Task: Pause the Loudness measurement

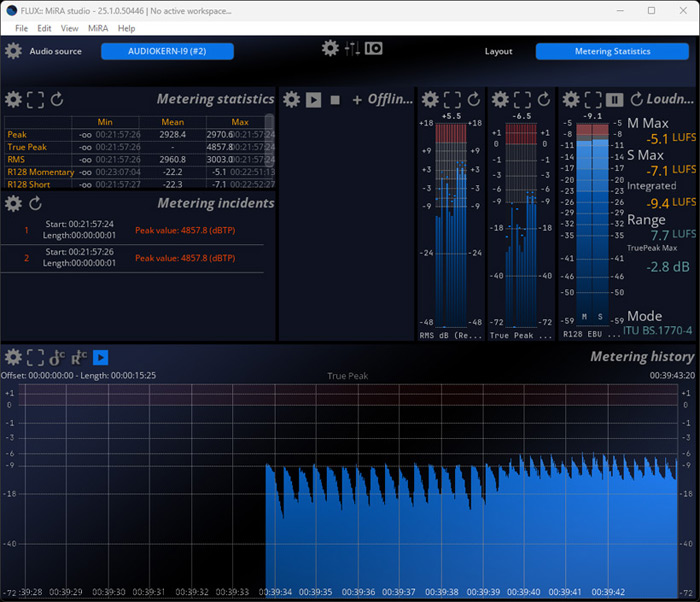Action: click(x=614, y=100)
